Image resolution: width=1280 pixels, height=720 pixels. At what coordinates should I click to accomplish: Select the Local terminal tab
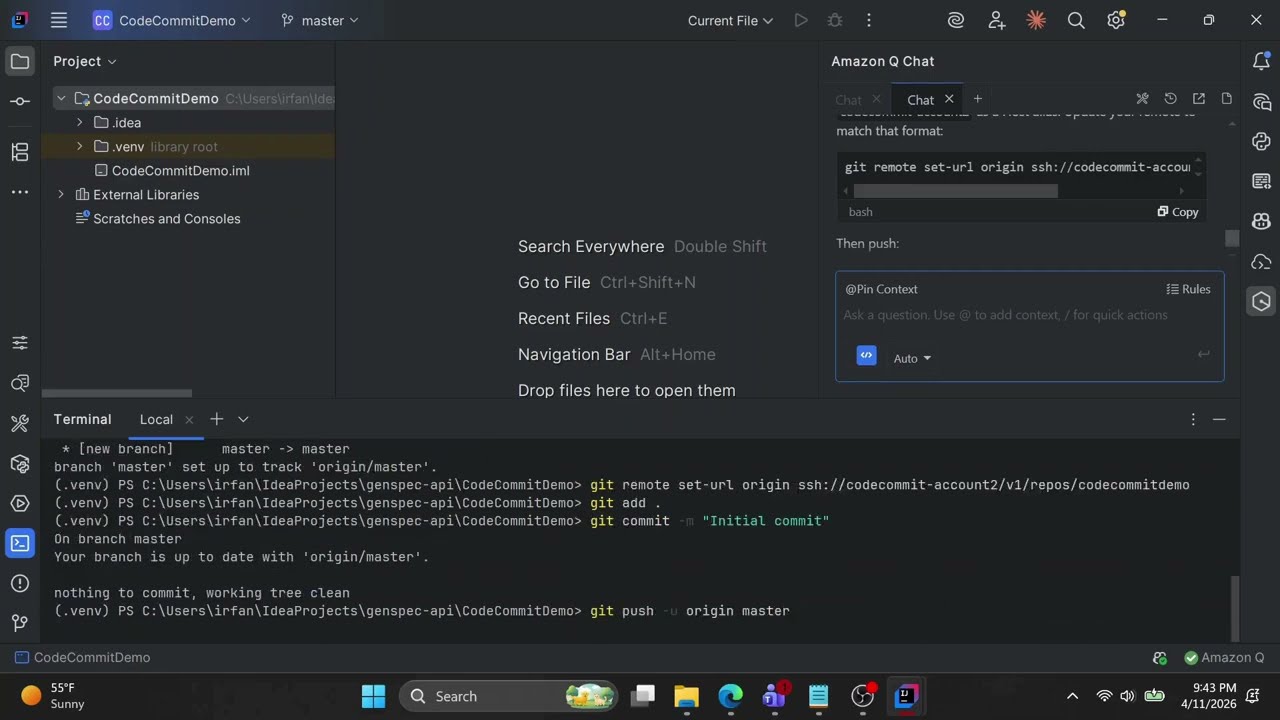(x=156, y=419)
